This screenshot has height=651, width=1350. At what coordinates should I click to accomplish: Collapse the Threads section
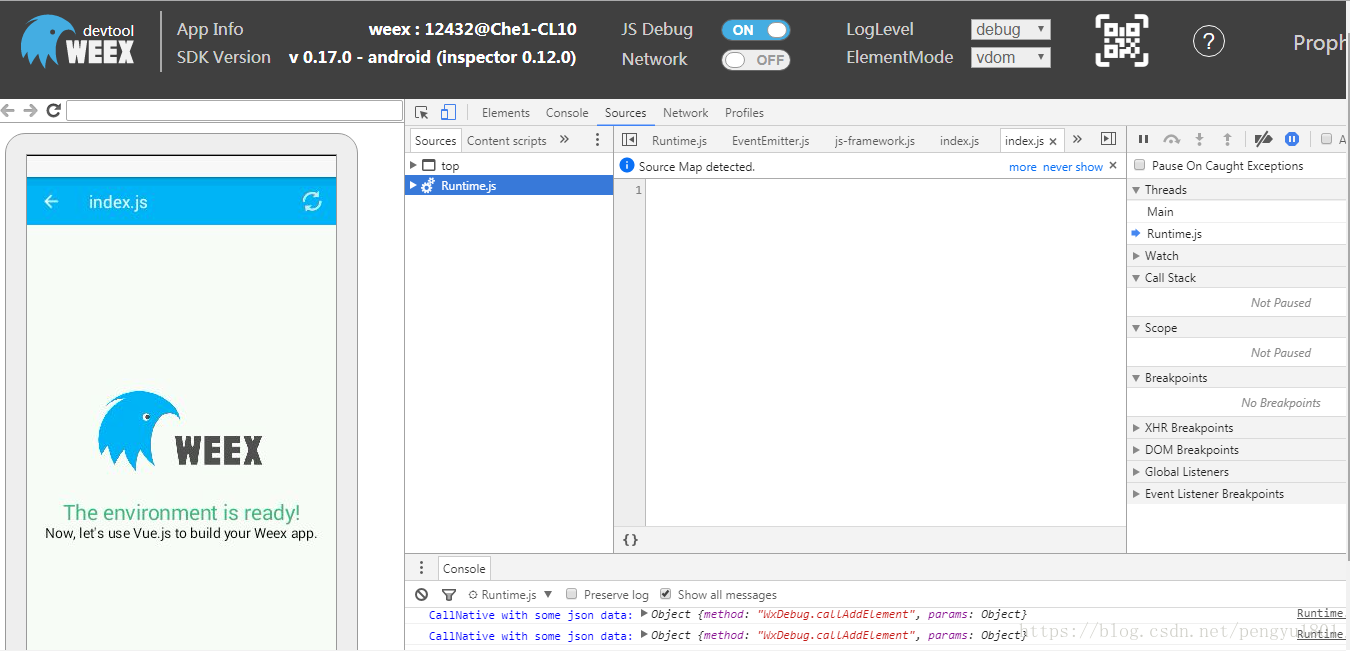coord(1137,190)
